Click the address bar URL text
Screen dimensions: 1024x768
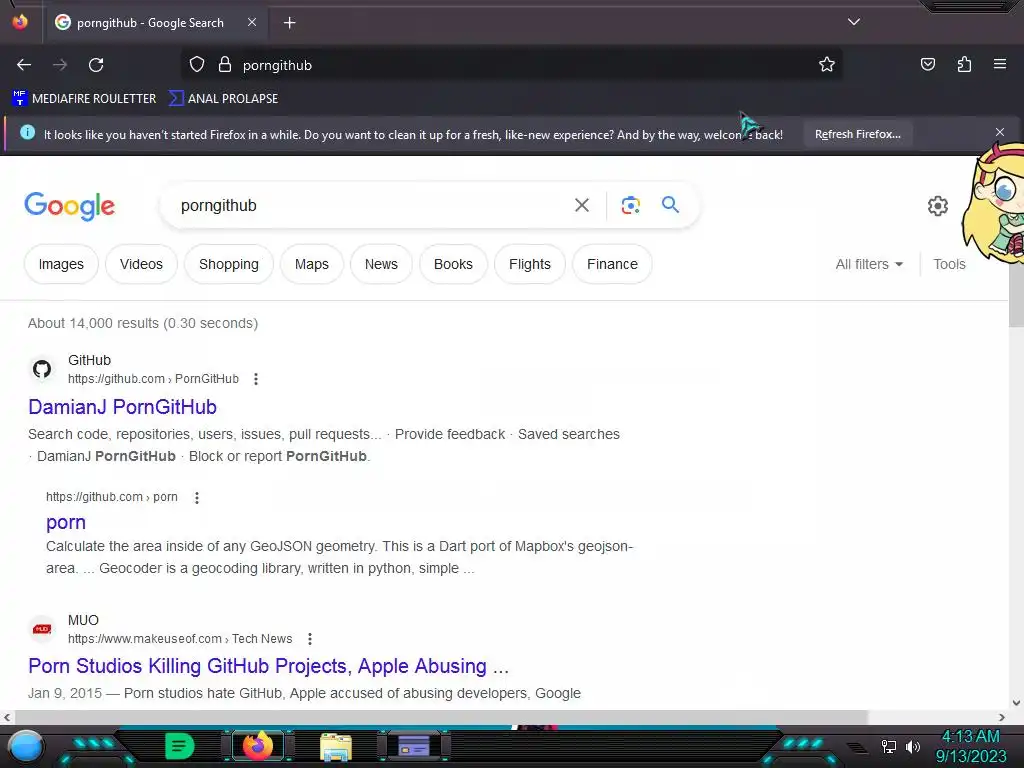pyautogui.click(x=277, y=65)
